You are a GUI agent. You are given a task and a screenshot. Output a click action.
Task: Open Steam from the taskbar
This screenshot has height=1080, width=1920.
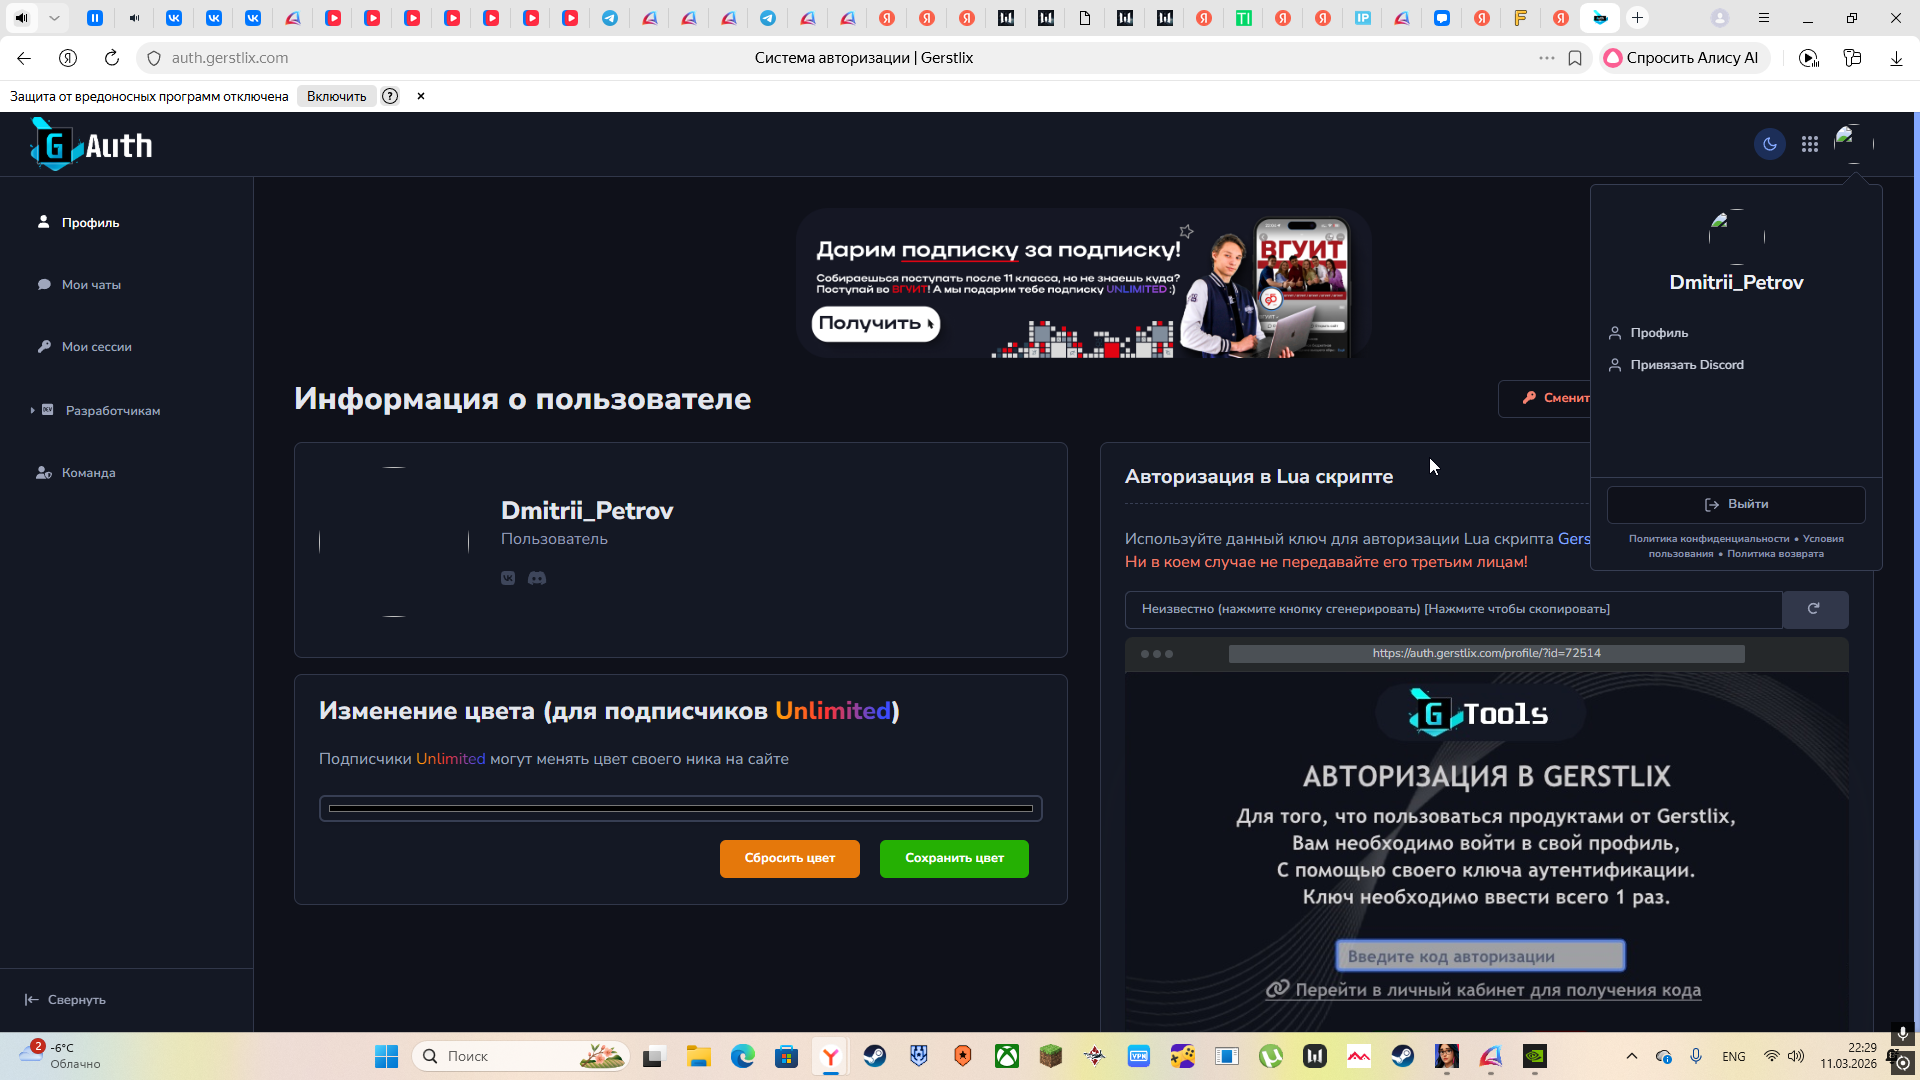point(875,1056)
